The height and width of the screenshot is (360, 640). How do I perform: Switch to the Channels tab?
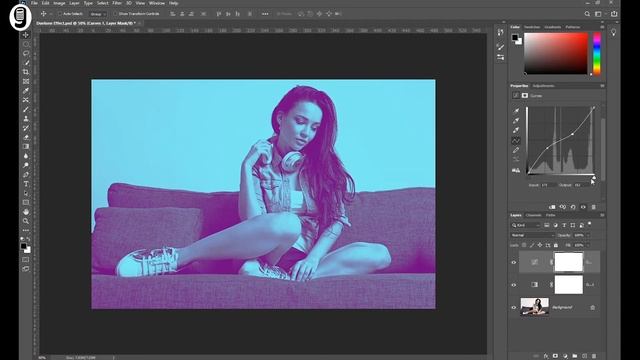tap(533, 215)
